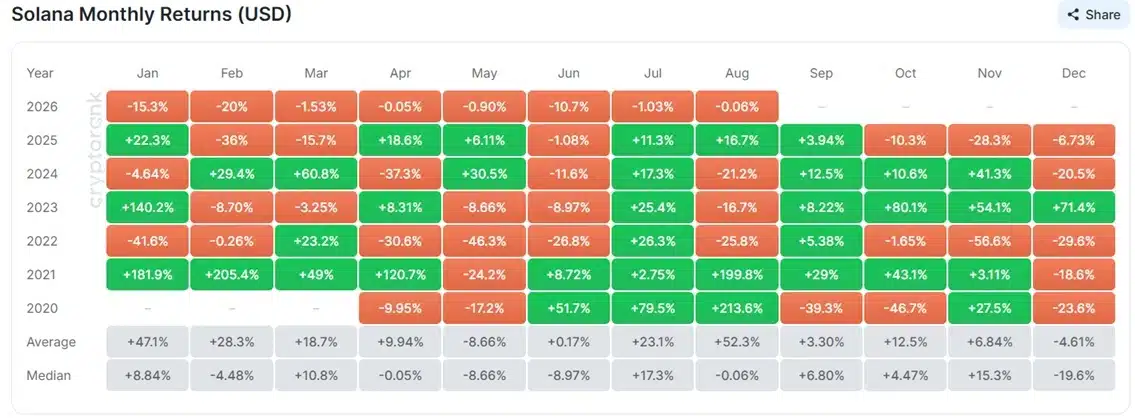Select the February 2021 +205.4% cell

coord(232,275)
